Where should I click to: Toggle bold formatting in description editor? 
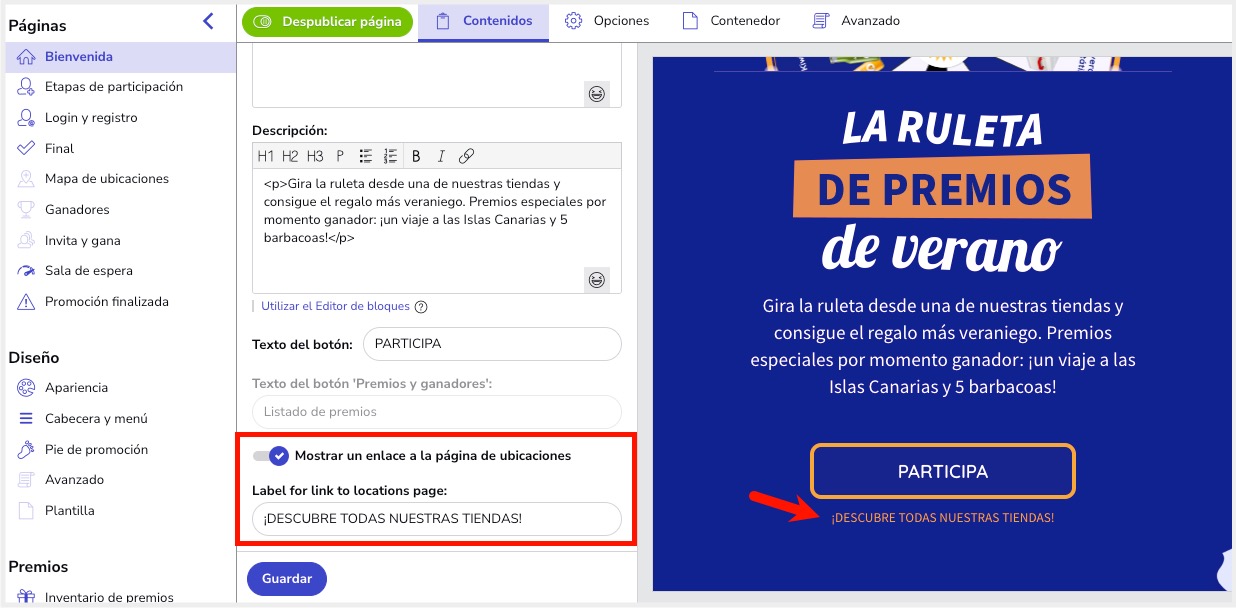pyautogui.click(x=416, y=156)
